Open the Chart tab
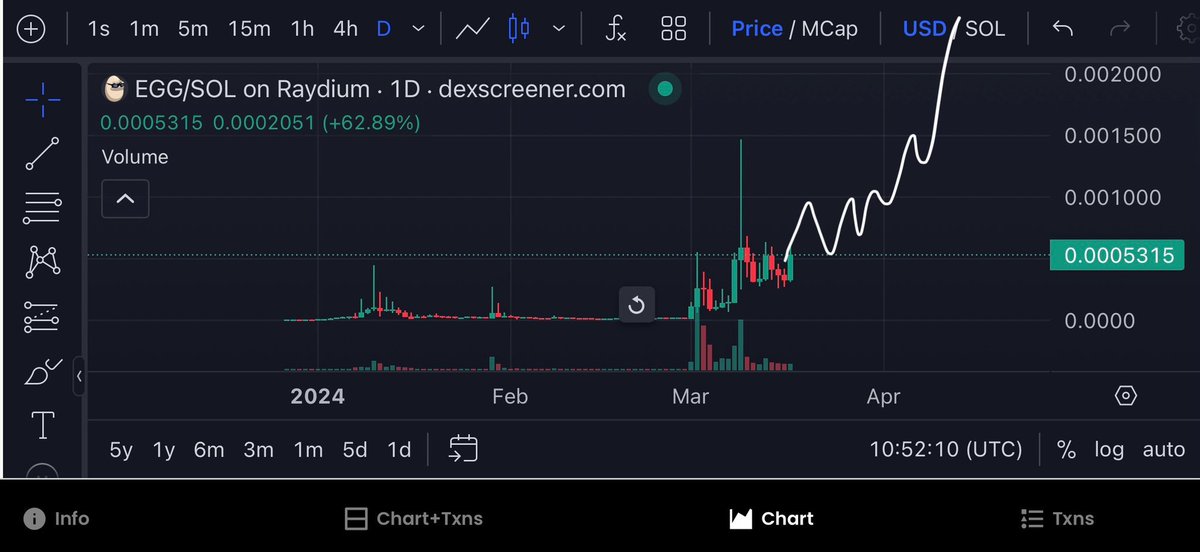Viewport: 1200px width, 552px height. (771, 519)
